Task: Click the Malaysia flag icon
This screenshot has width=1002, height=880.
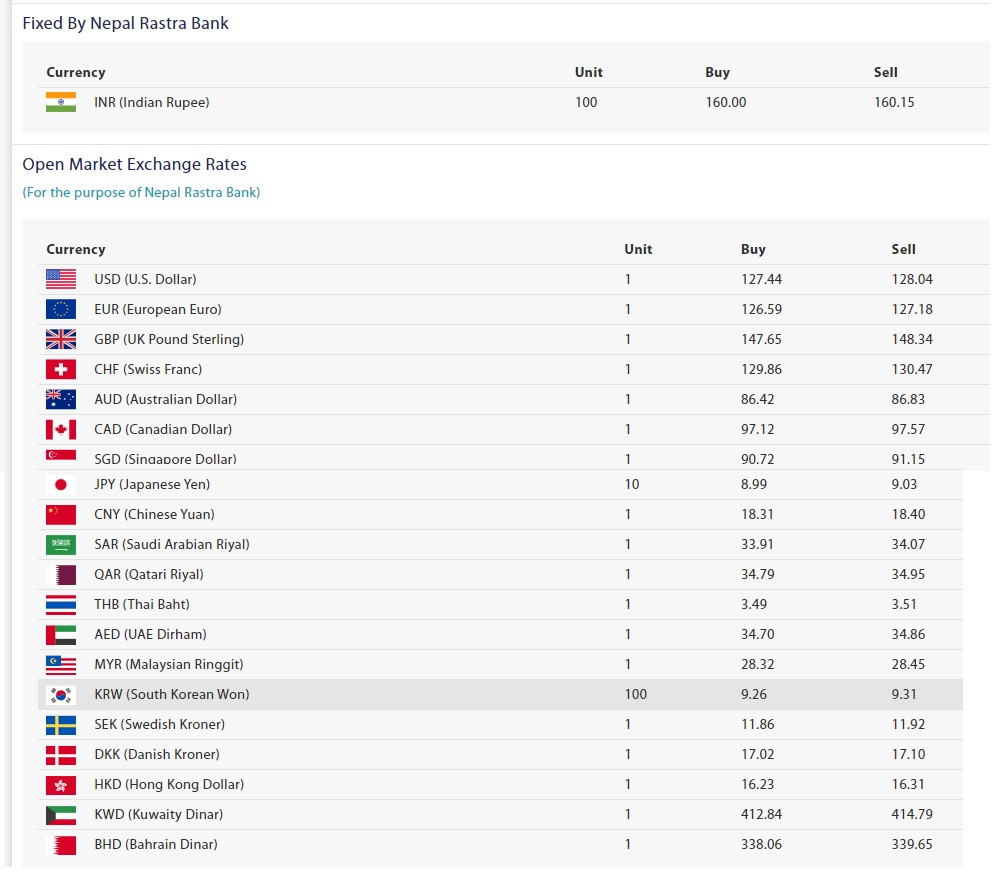Action: click(x=61, y=665)
